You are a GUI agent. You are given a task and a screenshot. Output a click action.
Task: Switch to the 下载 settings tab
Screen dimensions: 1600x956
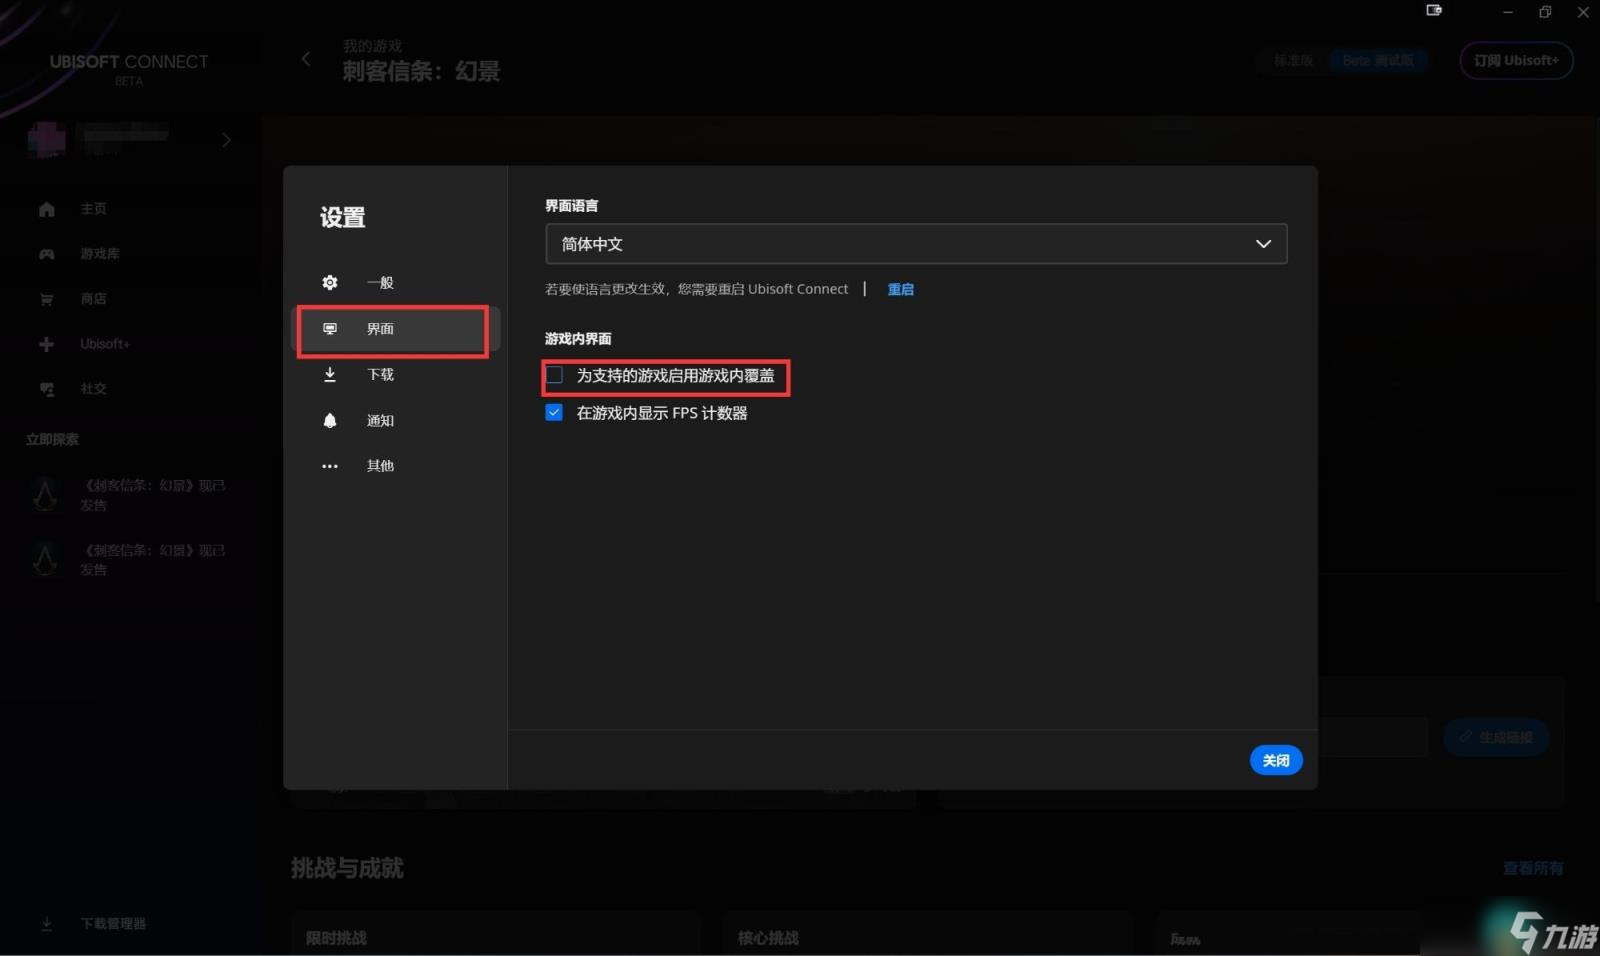(x=395, y=375)
